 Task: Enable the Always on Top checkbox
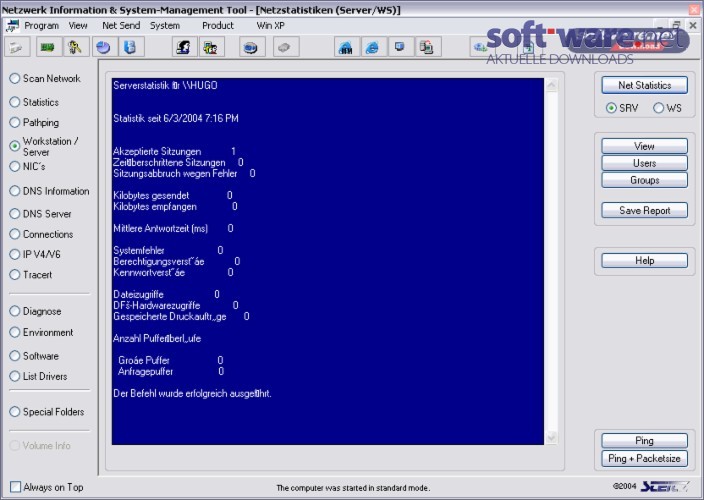[x=15, y=487]
